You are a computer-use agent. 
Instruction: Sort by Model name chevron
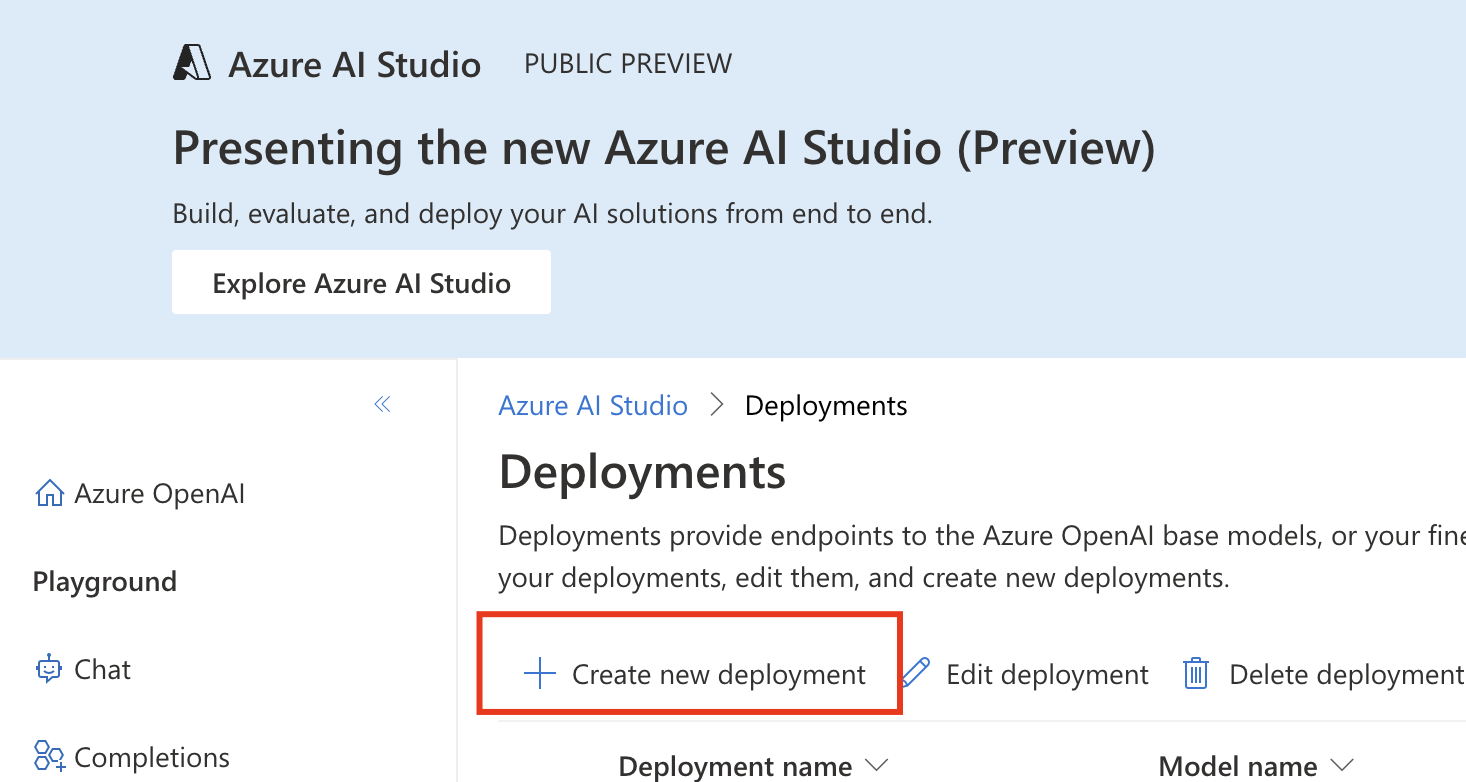1342,766
